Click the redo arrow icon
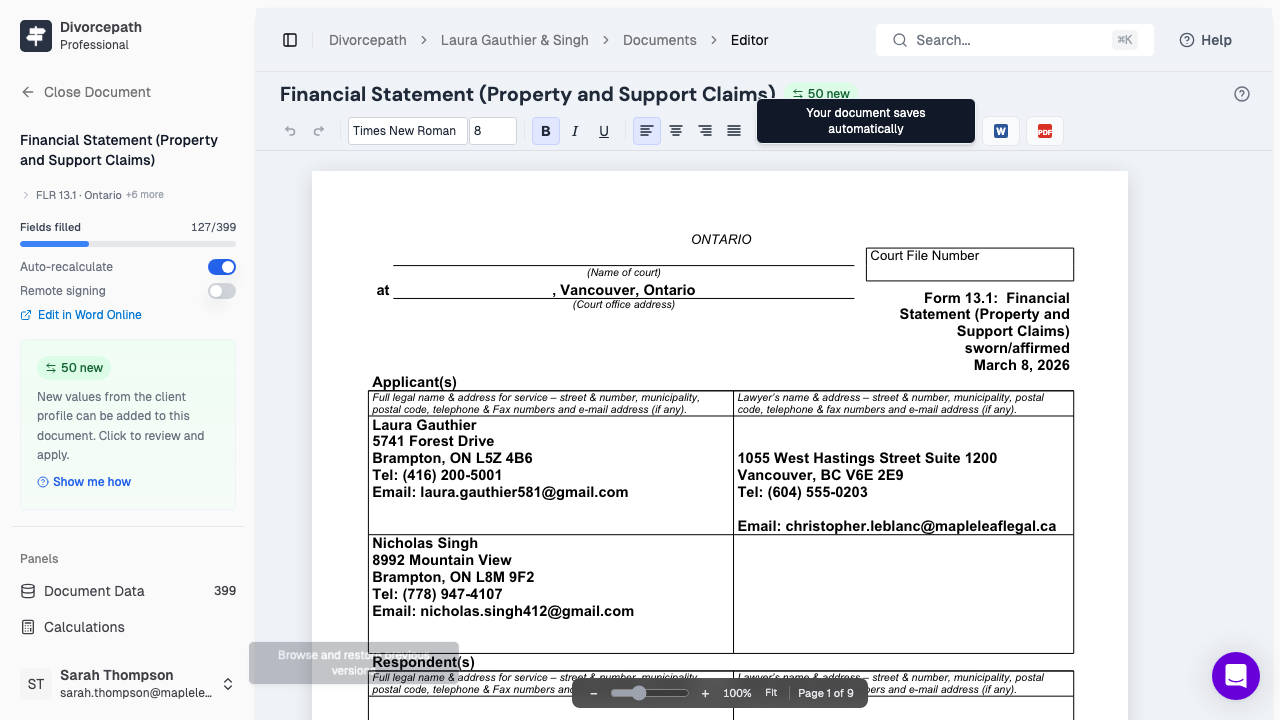Image resolution: width=1280 pixels, height=720 pixels. pos(319,131)
